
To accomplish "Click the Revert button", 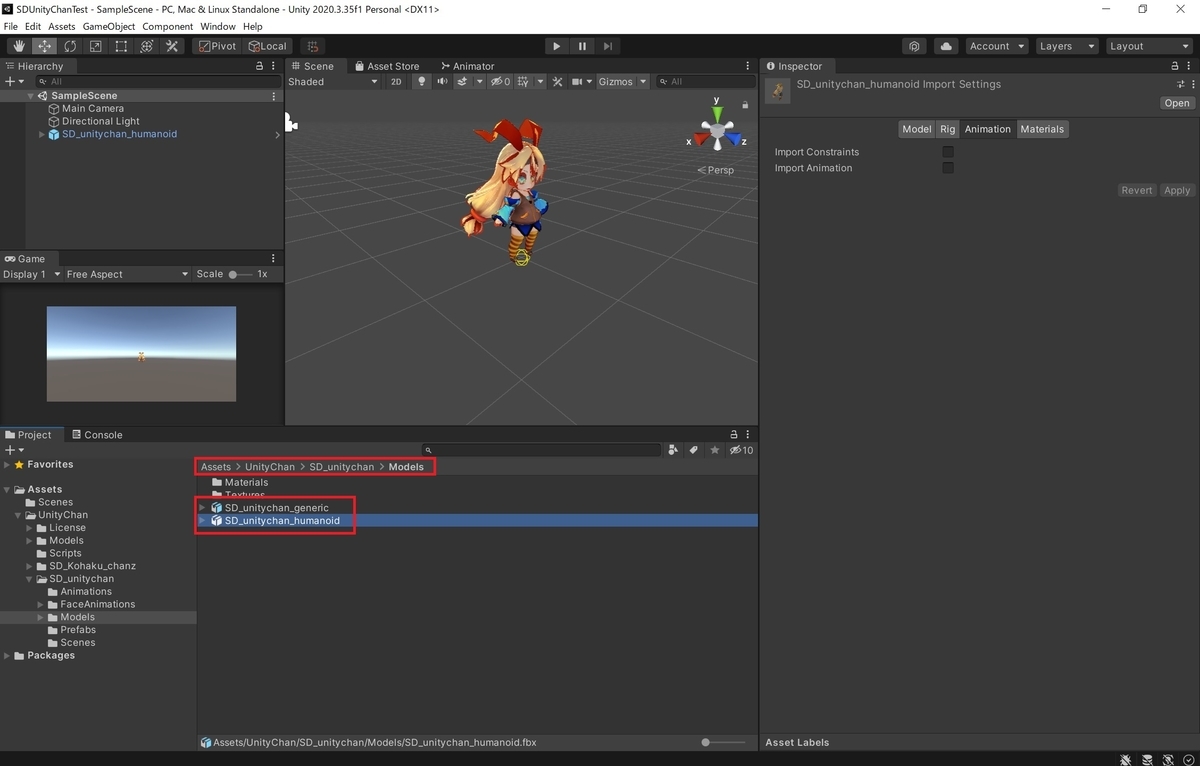I will tap(1137, 190).
